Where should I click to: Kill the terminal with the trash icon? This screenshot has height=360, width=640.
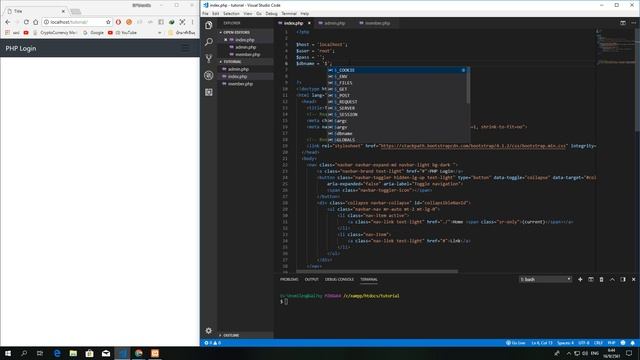click(601, 280)
